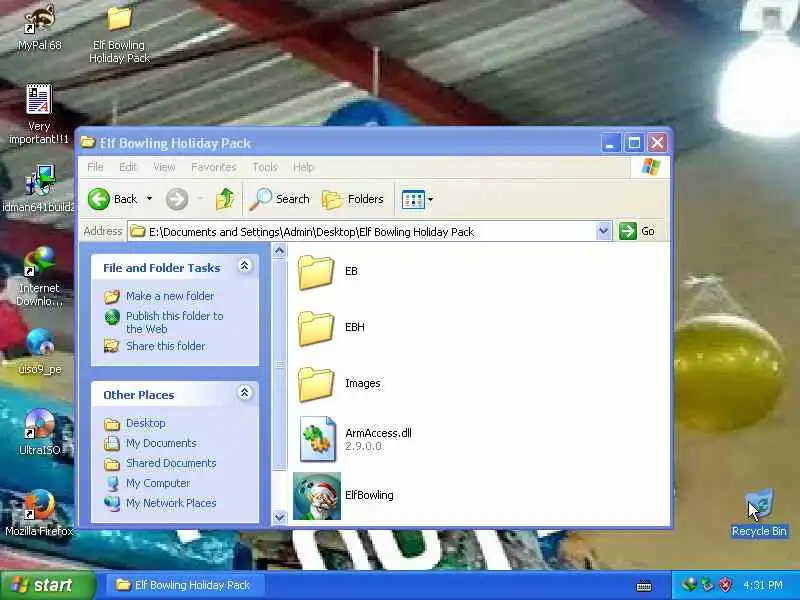Launch the Internet Download Manager shortcut

point(39,276)
